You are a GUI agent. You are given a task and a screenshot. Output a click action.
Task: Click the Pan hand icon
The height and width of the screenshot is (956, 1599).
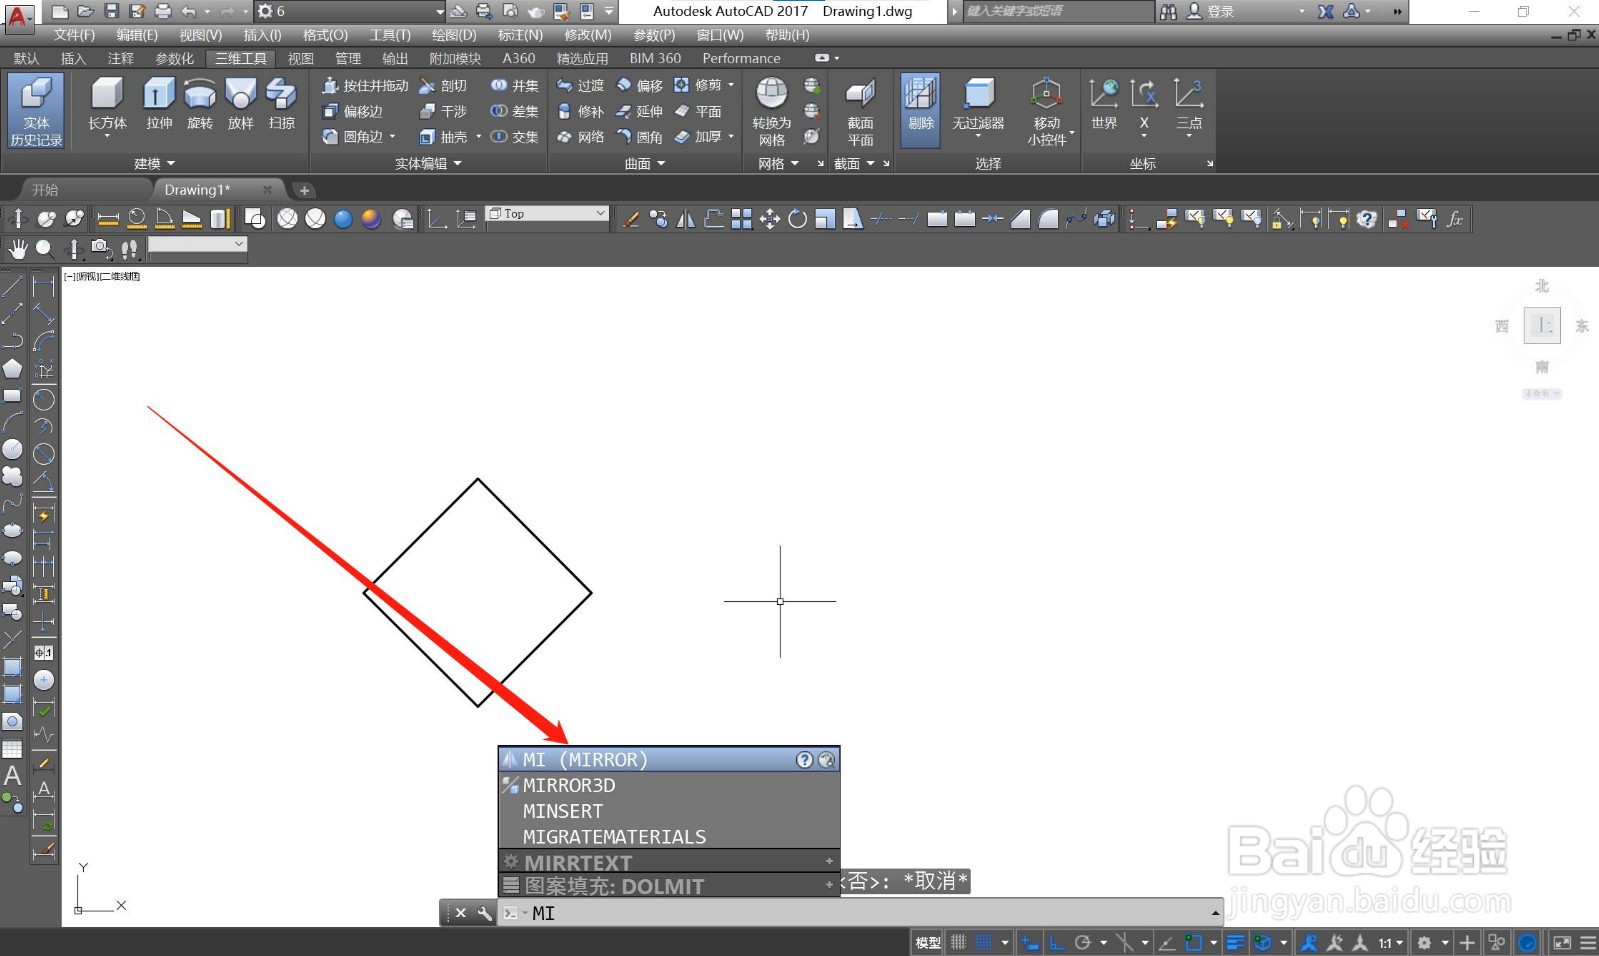pos(18,248)
